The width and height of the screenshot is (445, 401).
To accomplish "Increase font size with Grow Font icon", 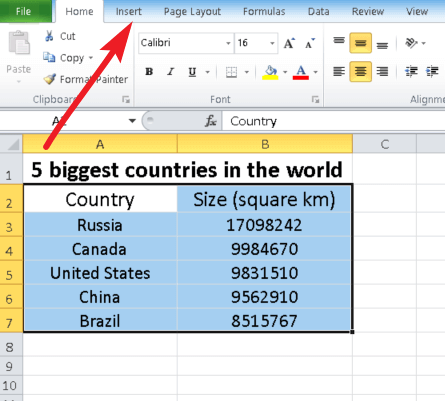I will pos(289,43).
